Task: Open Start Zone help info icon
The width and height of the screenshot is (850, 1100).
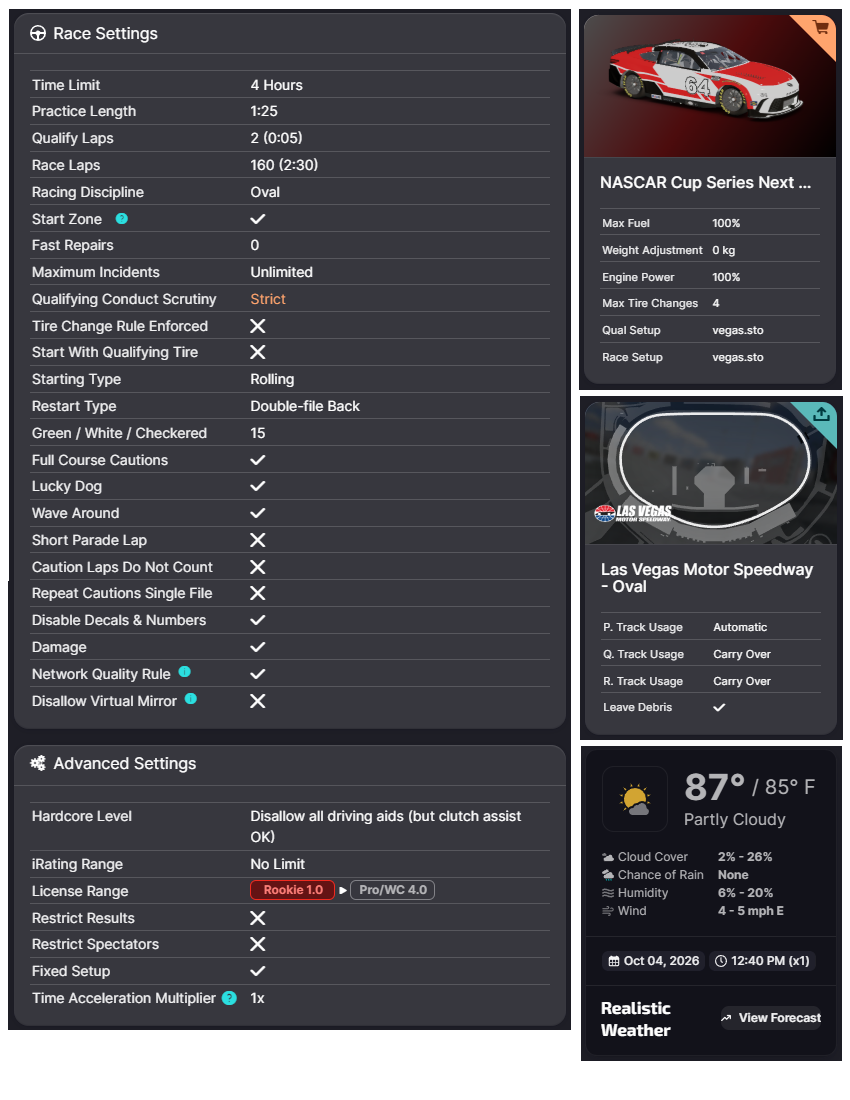Action: pyautogui.click(x=121, y=219)
